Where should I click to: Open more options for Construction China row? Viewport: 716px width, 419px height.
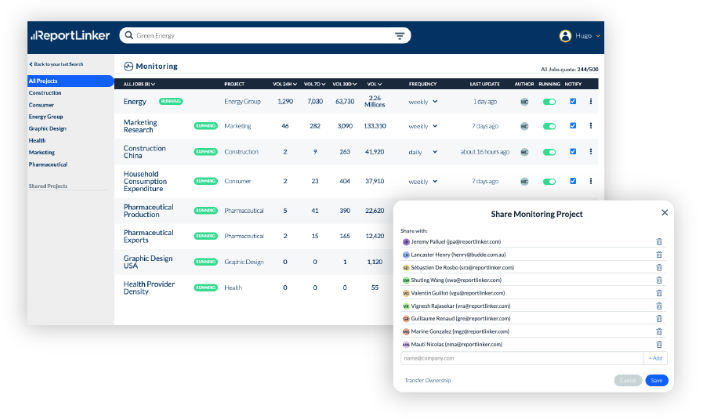[x=591, y=152]
